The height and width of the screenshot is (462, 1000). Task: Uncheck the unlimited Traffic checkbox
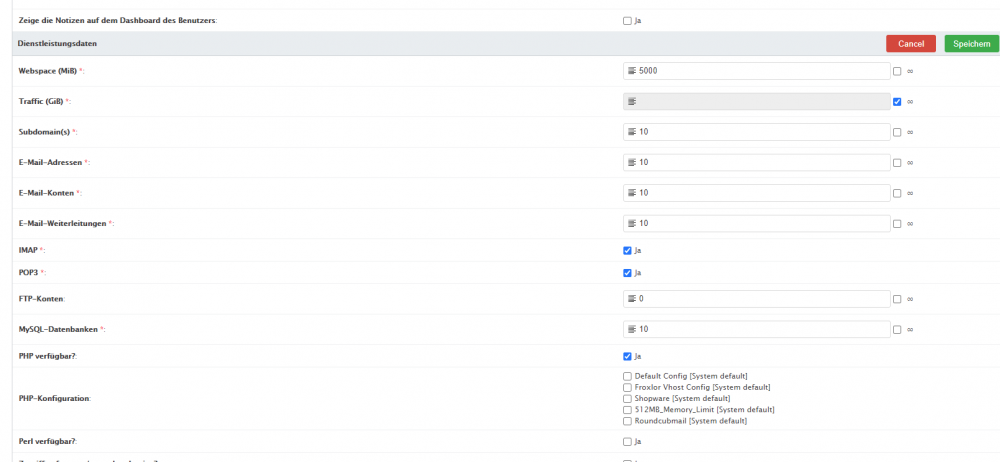[898, 101]
